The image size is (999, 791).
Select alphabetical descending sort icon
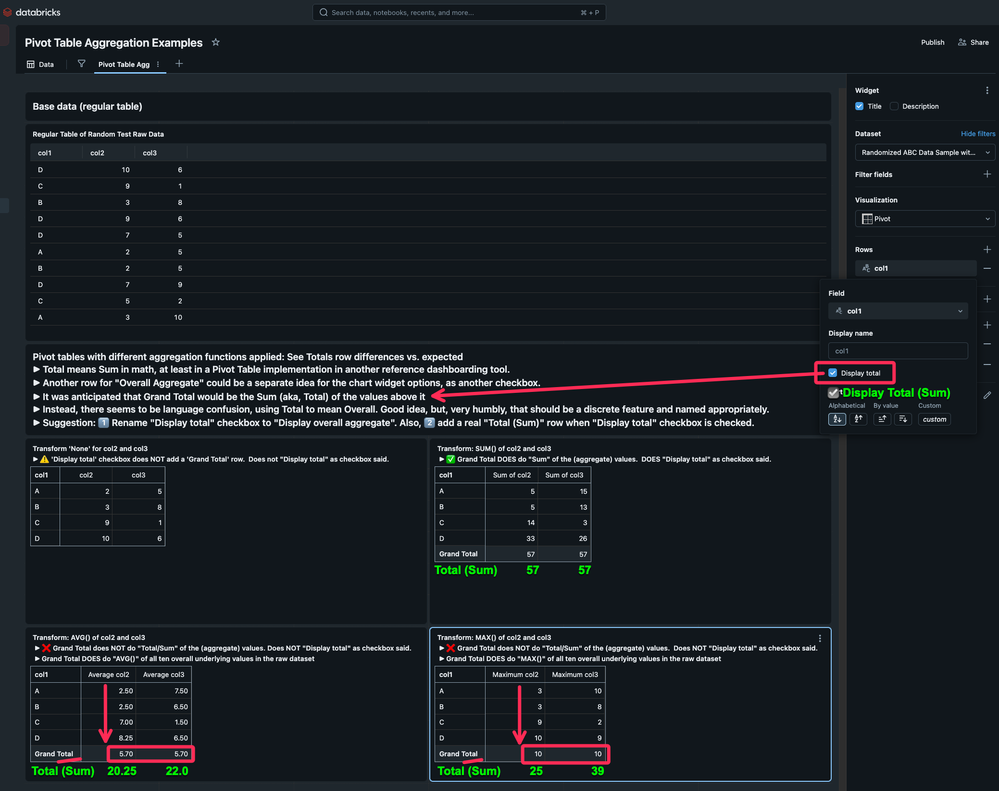(859, 419)
